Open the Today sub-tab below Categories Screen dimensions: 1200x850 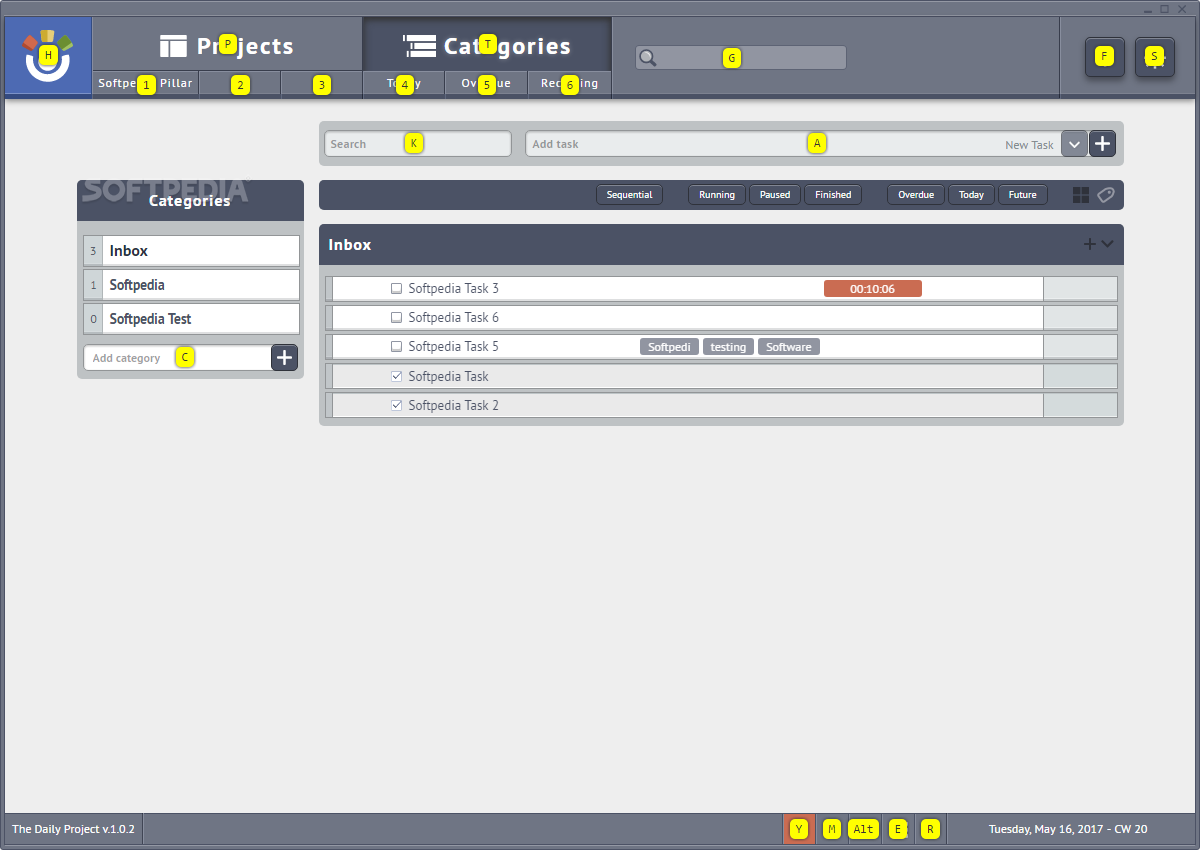pyautogui.click(x=404, y=84)
